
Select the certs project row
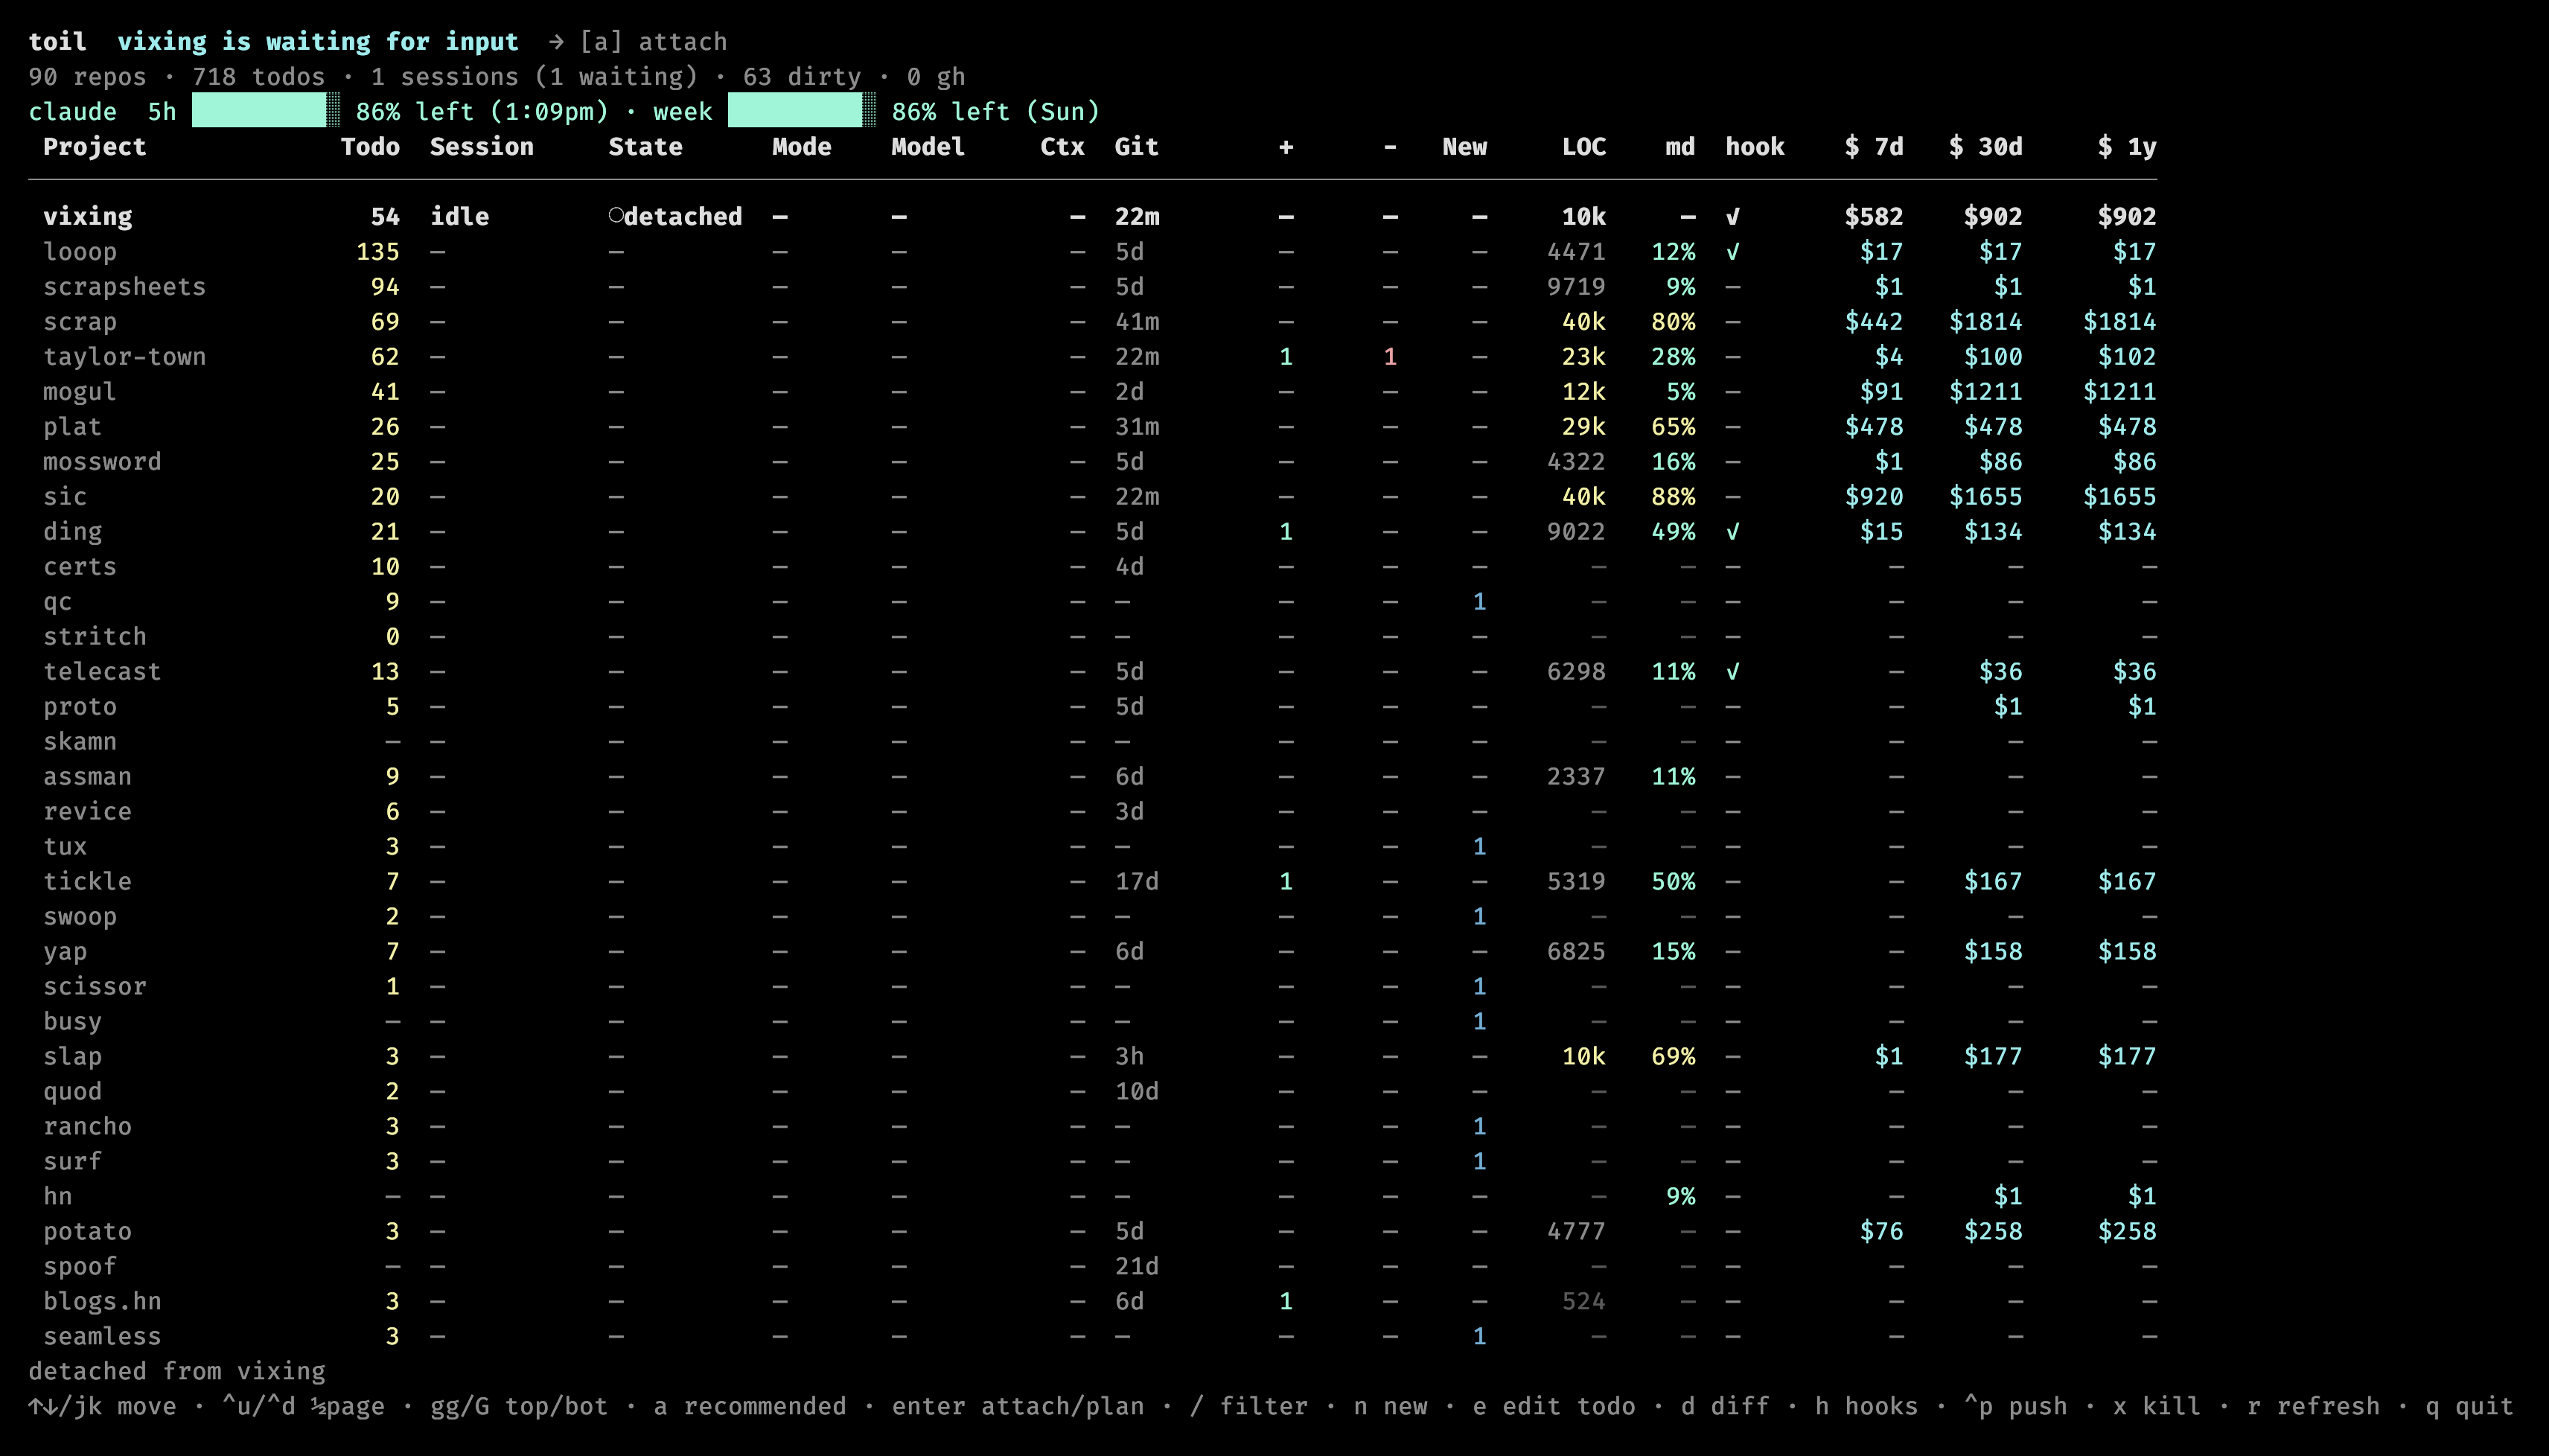pyautogui.click(x=1093, y=567)
